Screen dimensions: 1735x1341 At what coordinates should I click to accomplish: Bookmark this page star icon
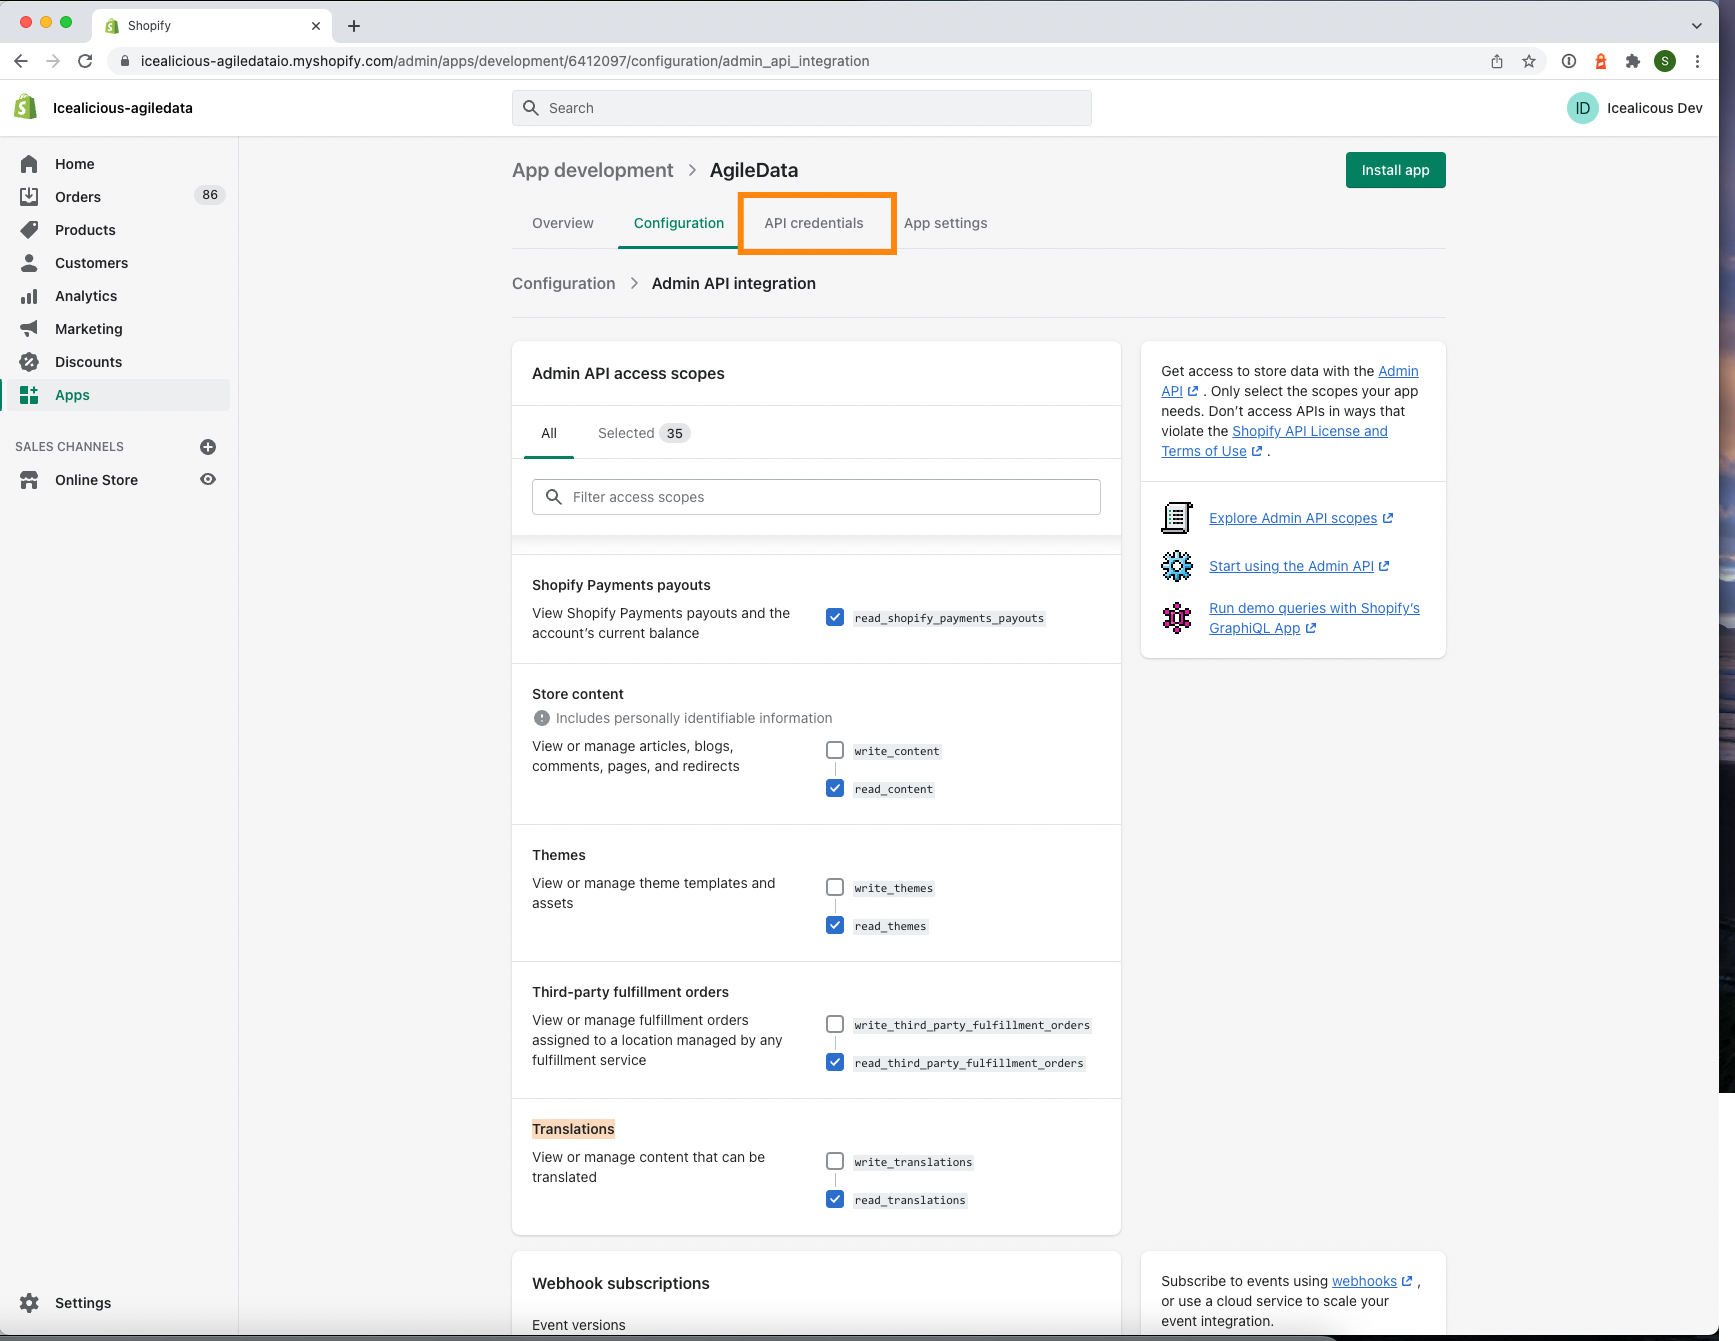tap(1529, 61)
